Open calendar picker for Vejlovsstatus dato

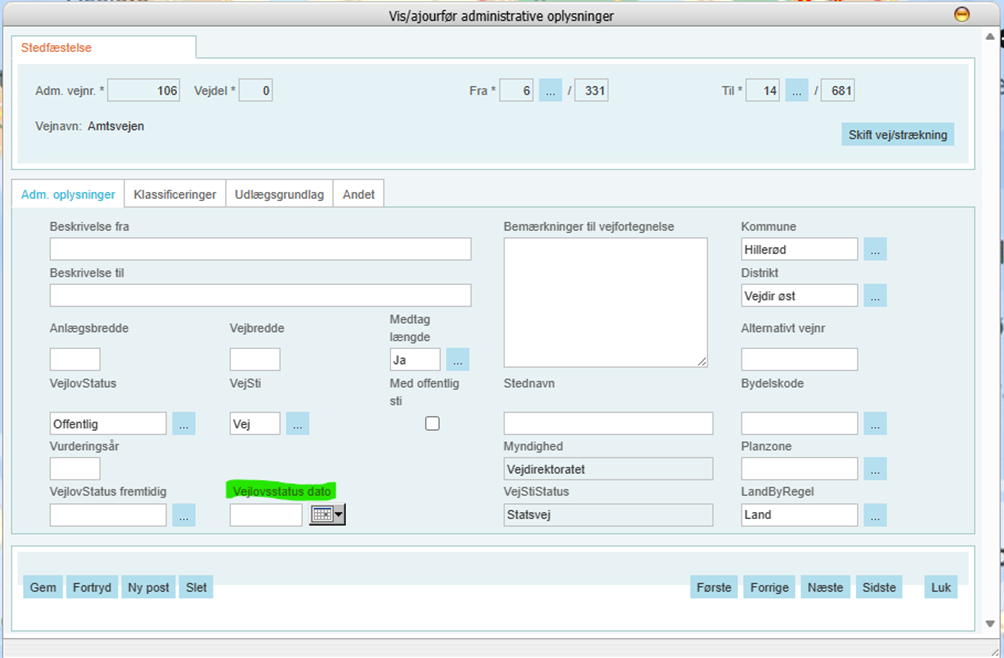(x=326, y=515)
